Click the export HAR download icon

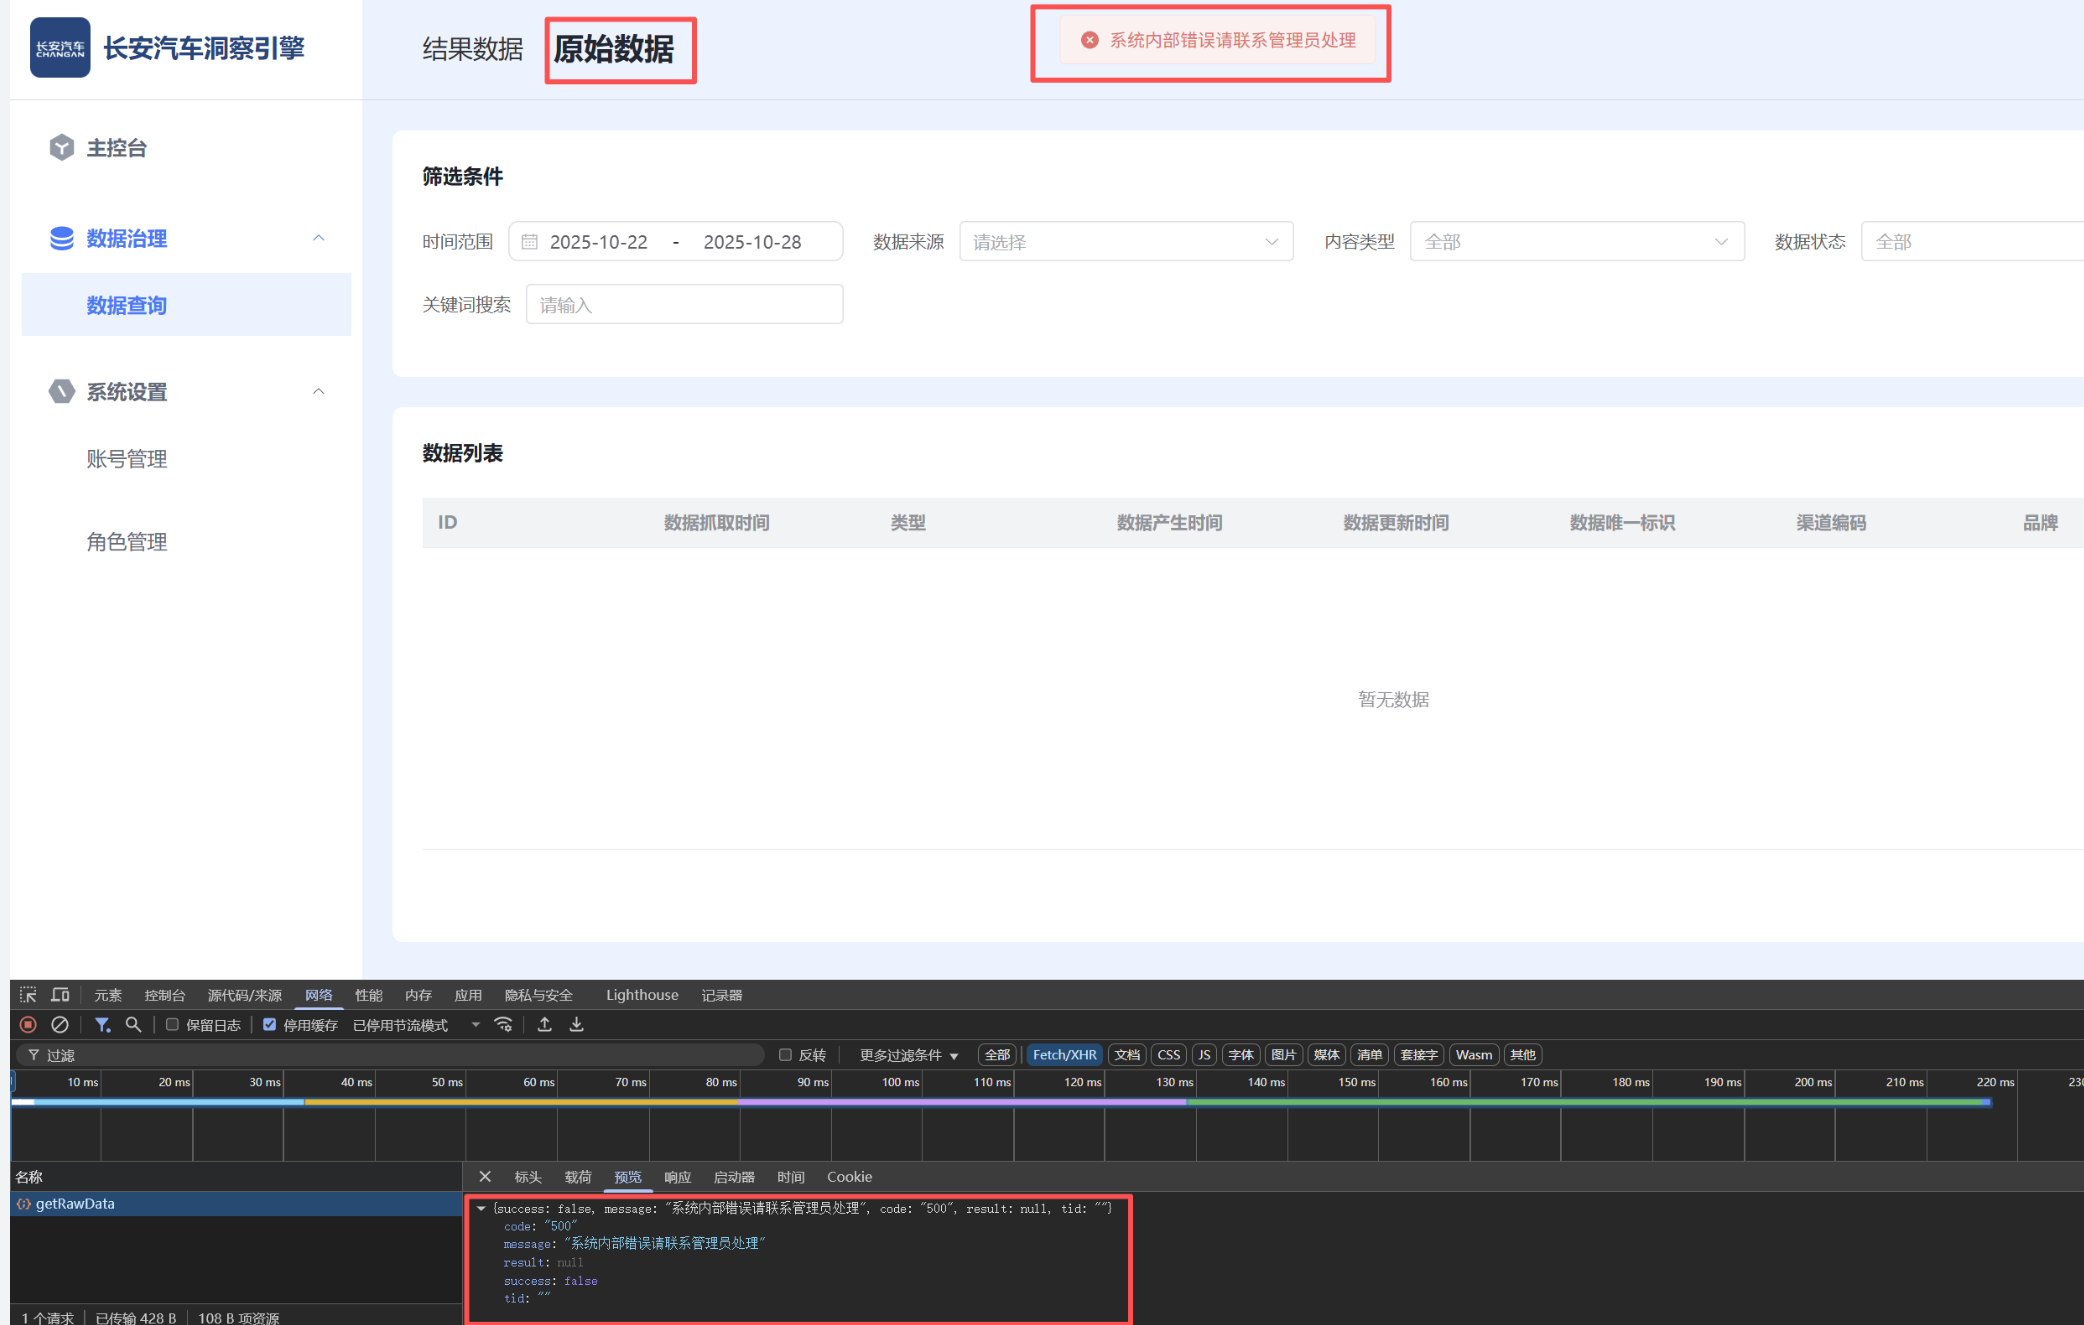point(577,1025)
